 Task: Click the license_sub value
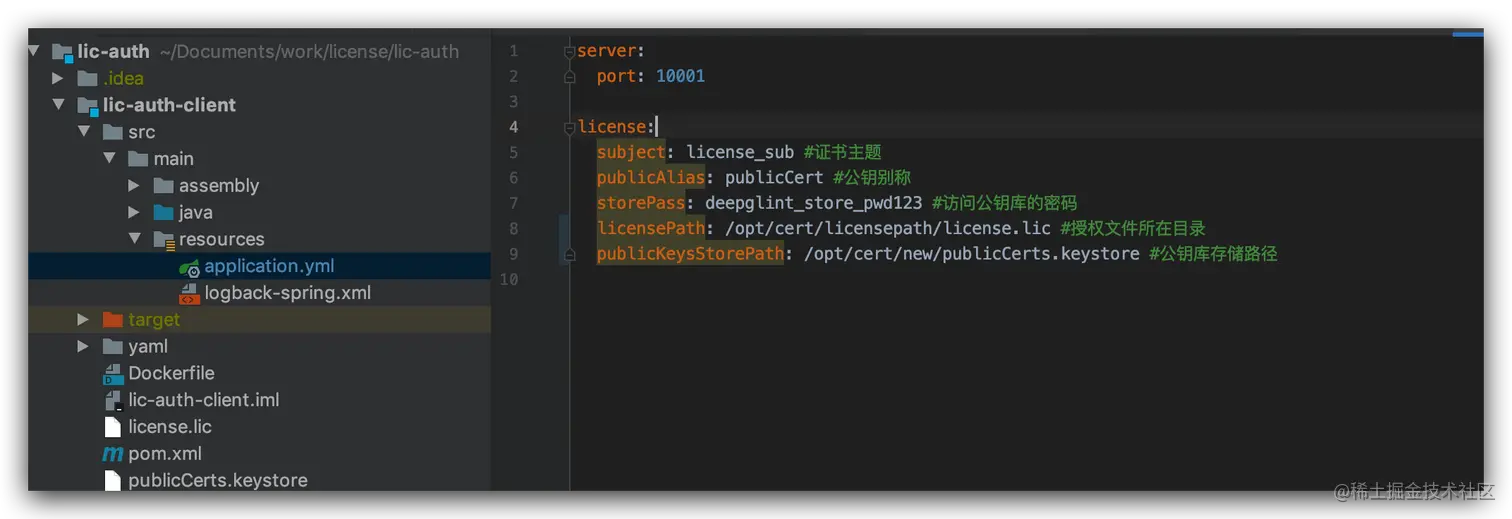[740, 152]
